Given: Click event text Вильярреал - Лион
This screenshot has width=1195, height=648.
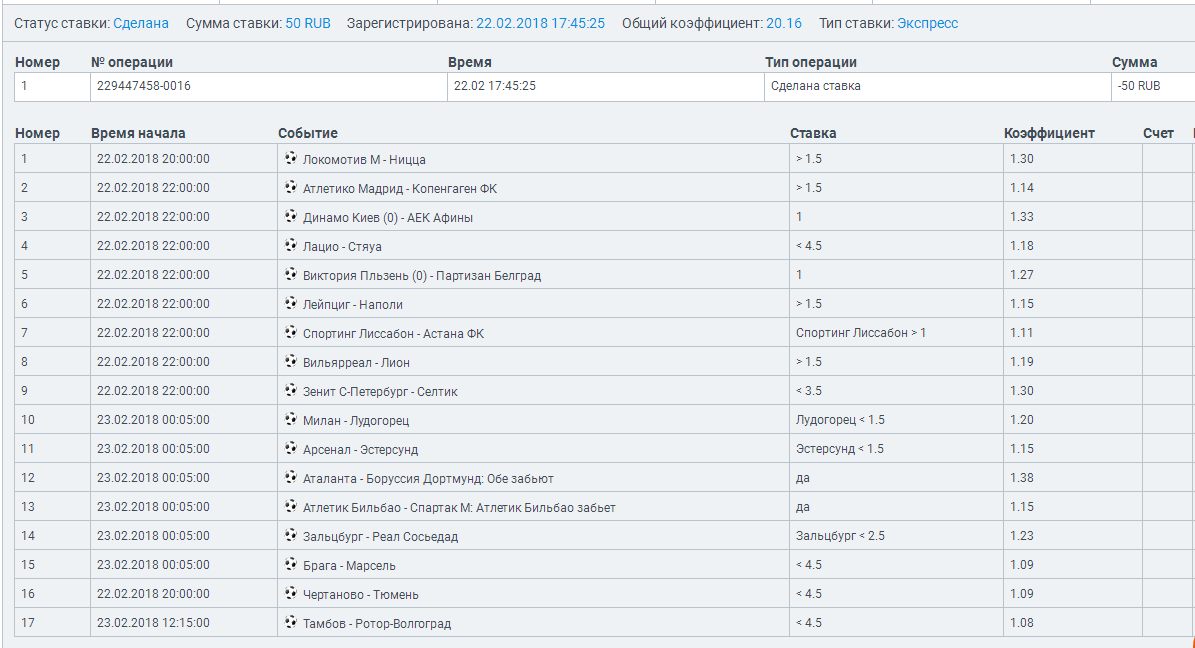Looking at the screenshot, I should click(357, 363).
